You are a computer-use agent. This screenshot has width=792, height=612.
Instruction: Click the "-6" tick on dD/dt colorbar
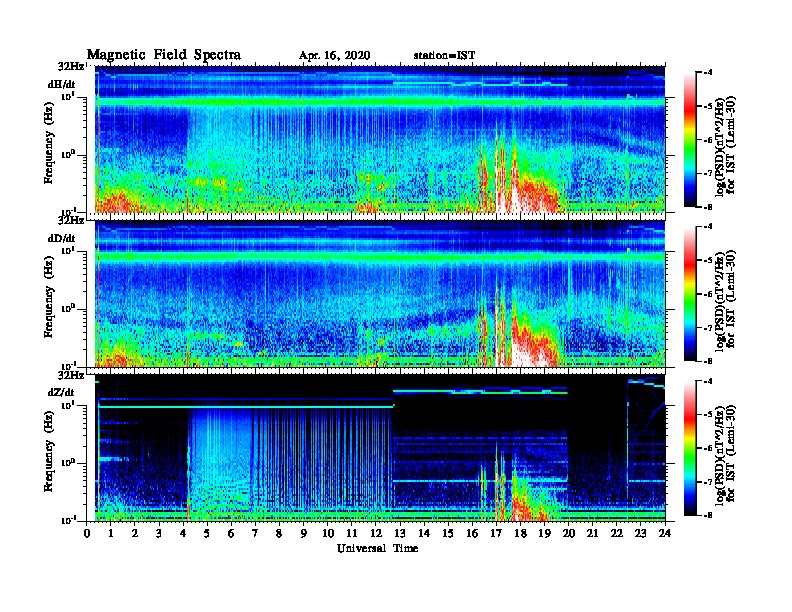(x=708, y=294)
